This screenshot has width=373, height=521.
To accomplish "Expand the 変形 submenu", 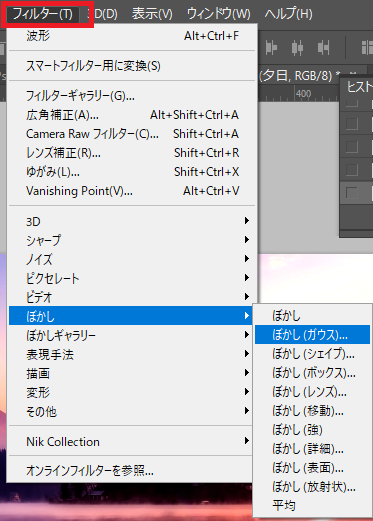I will click(x=130, y=392).
